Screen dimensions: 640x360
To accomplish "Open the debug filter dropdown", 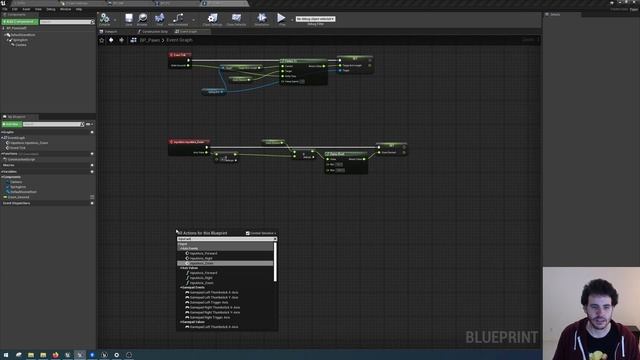I will pyautogui.click(x=316, y=19).
